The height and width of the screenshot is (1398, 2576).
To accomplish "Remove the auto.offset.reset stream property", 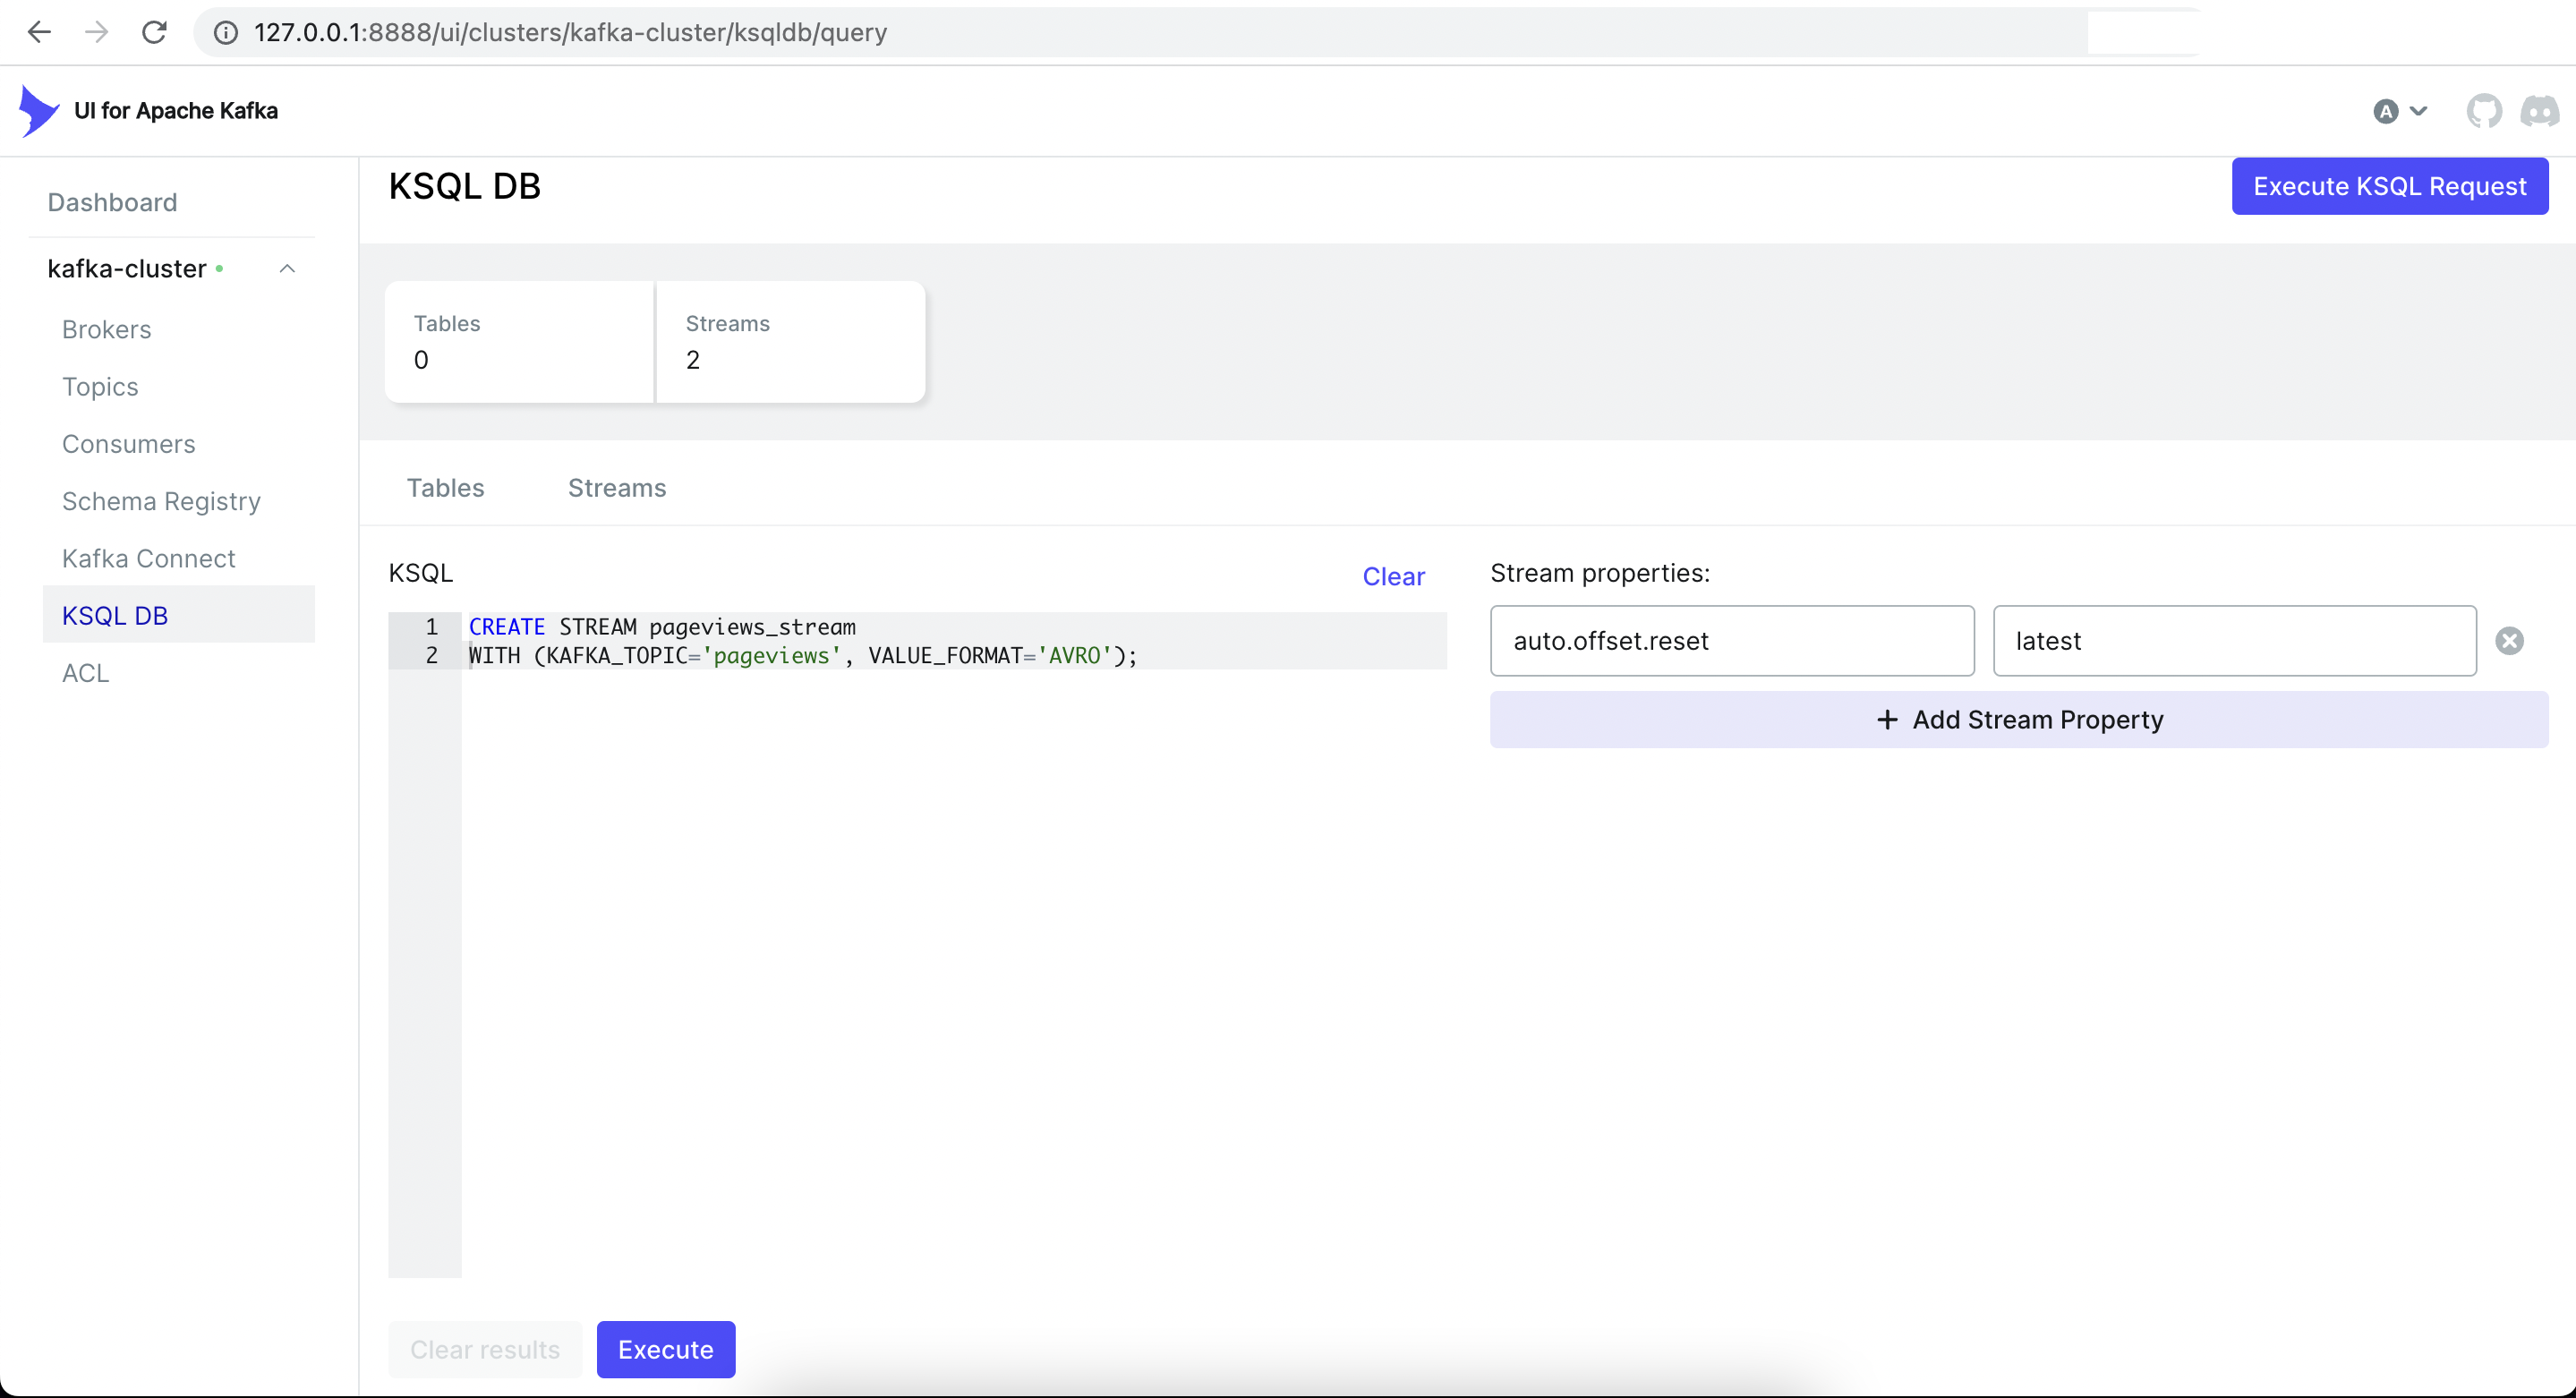I will (x=2509, y=641).
